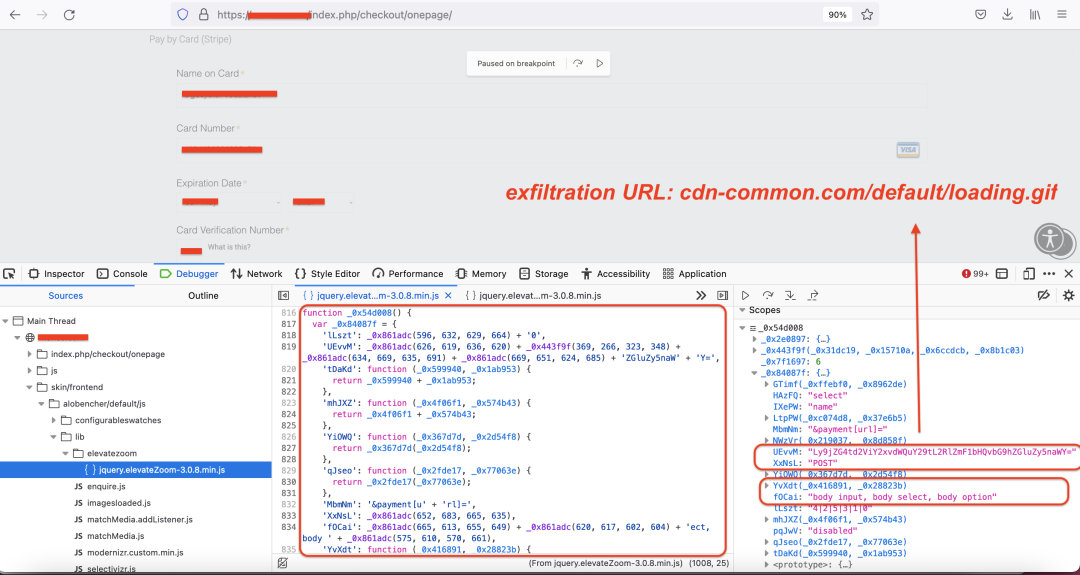Toggle deactivate breakpoints icon
The height and width of the screenshot is (575, 1080).
tap(1044, 296)
